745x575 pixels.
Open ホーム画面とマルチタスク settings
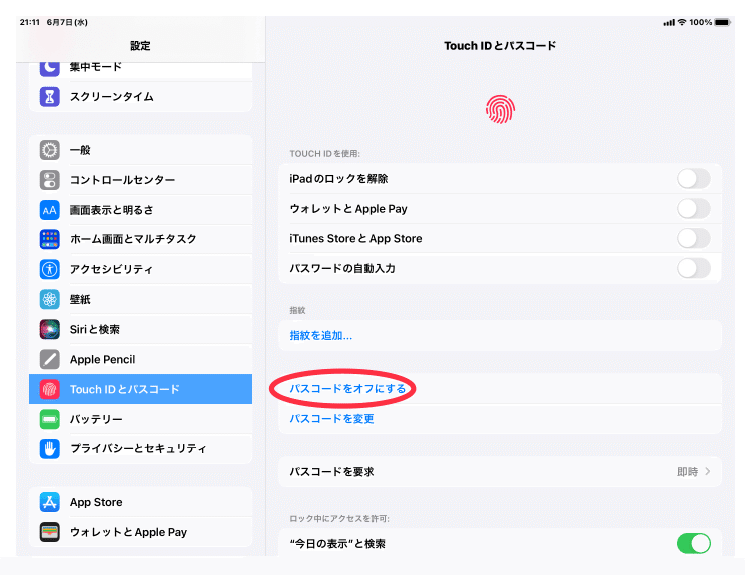141,240
